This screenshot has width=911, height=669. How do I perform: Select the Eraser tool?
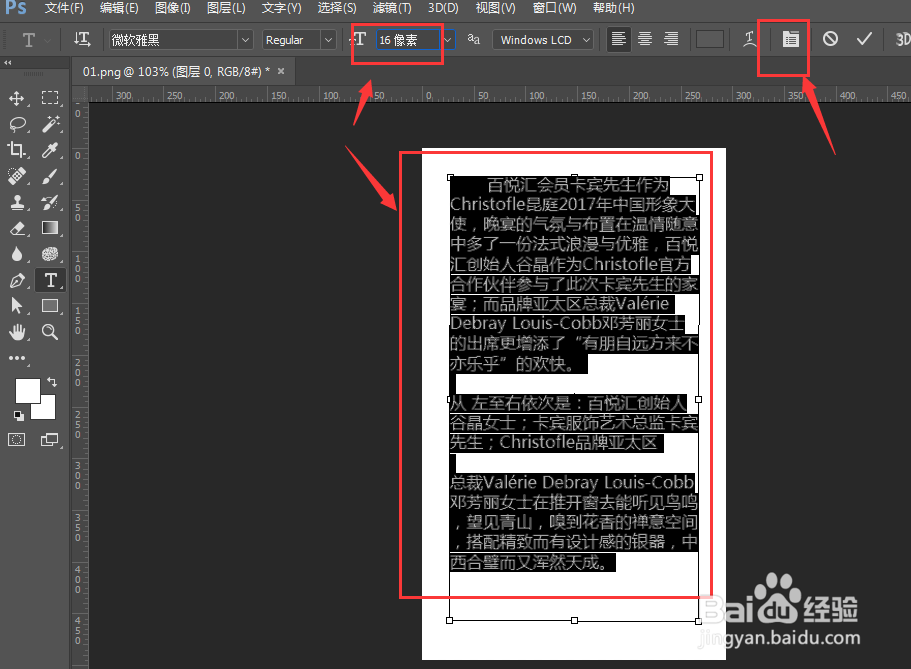17,228
